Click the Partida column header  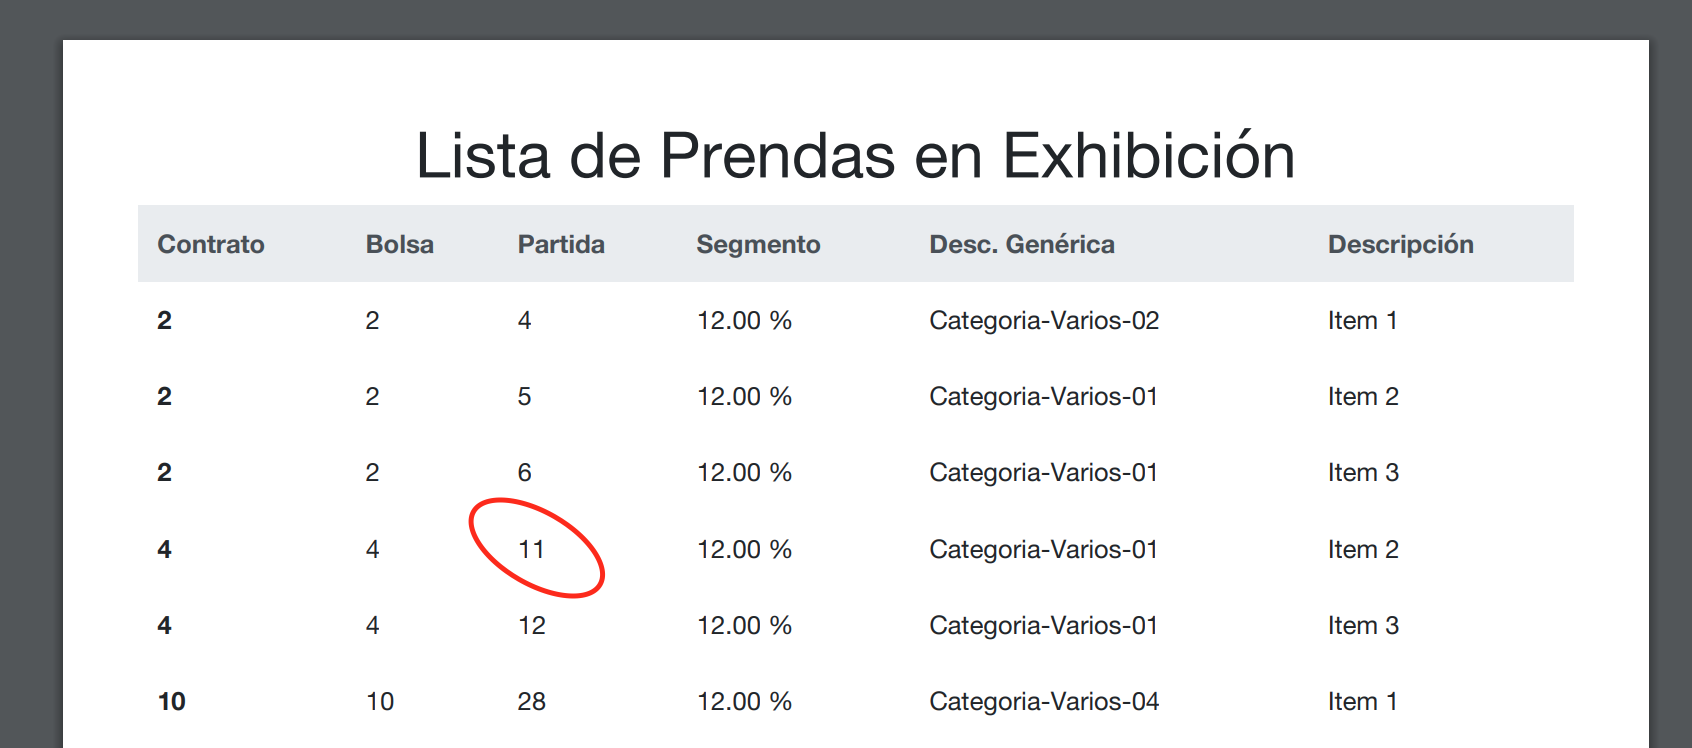point(561,244)
